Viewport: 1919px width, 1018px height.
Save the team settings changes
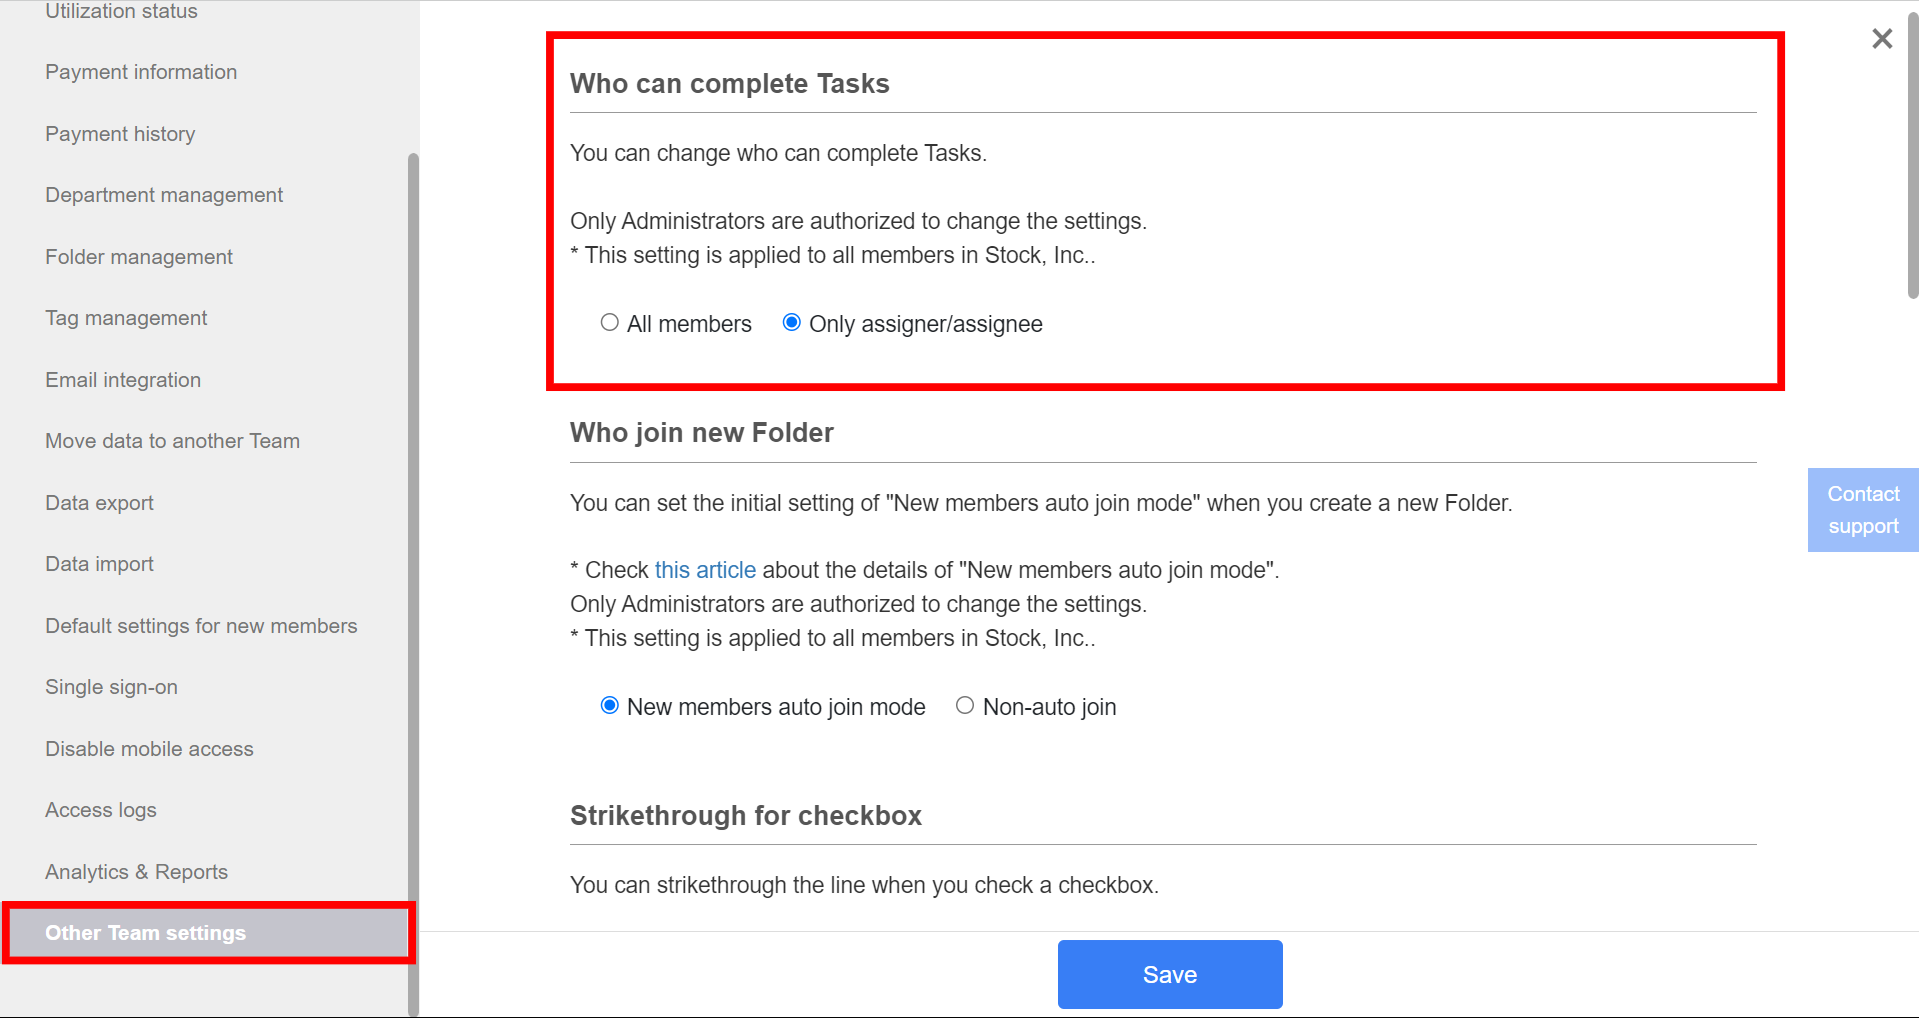pyautogui.click(x=1169, y=974)
